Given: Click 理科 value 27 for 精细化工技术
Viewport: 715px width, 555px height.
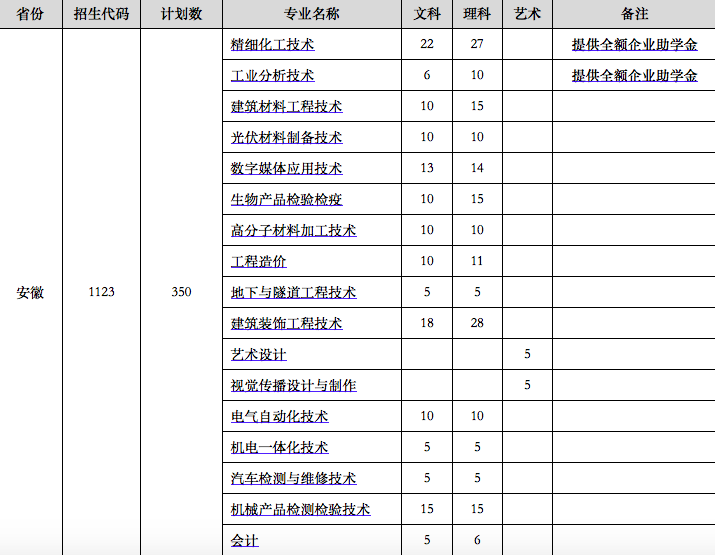Looking at the screenshot, I should tap(477, 44).
